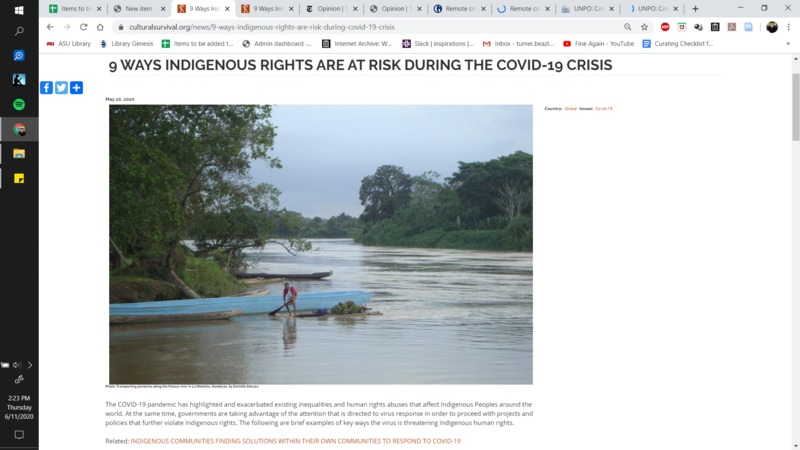Open the Windows Start menu
Viewport: 800px width, 450px height.
pos(19,10)
